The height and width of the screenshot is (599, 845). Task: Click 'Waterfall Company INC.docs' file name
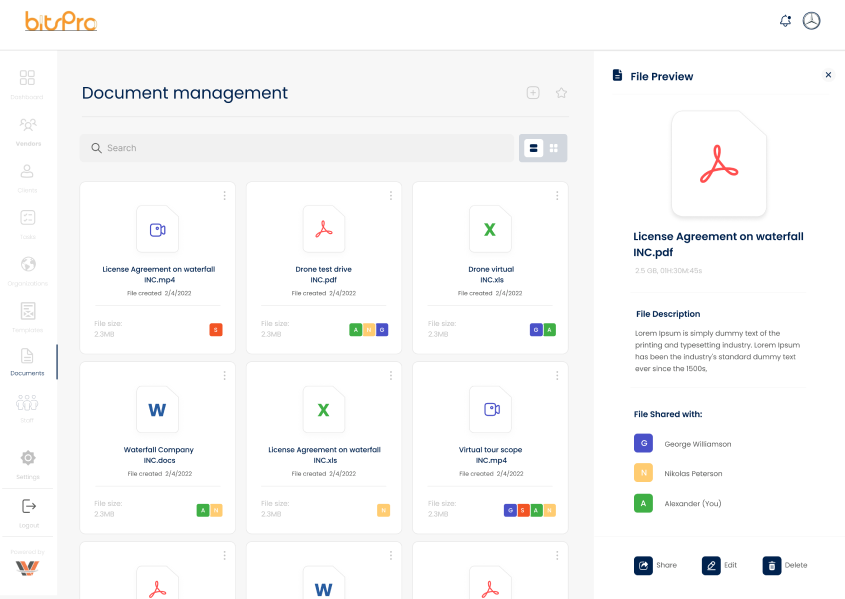(158, 455)
